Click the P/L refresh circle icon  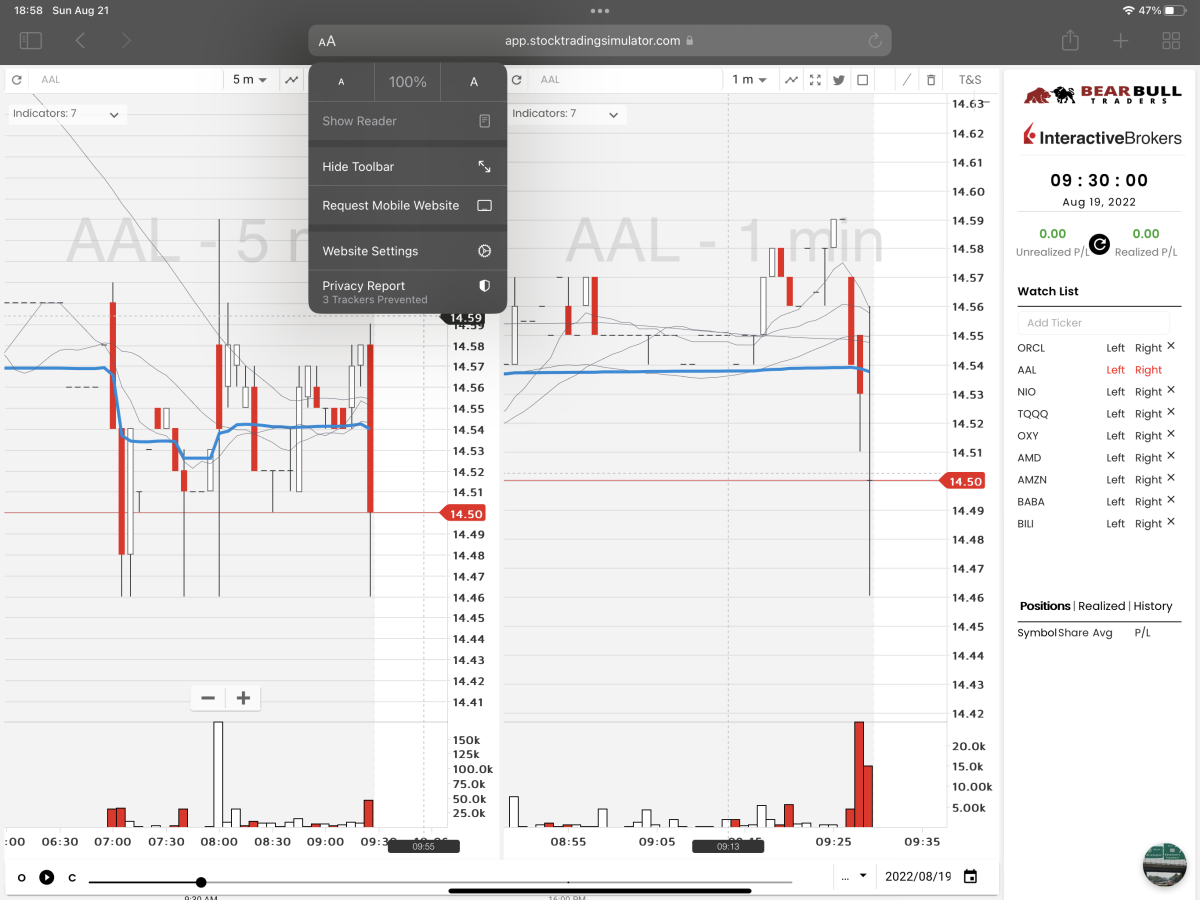1099,244
